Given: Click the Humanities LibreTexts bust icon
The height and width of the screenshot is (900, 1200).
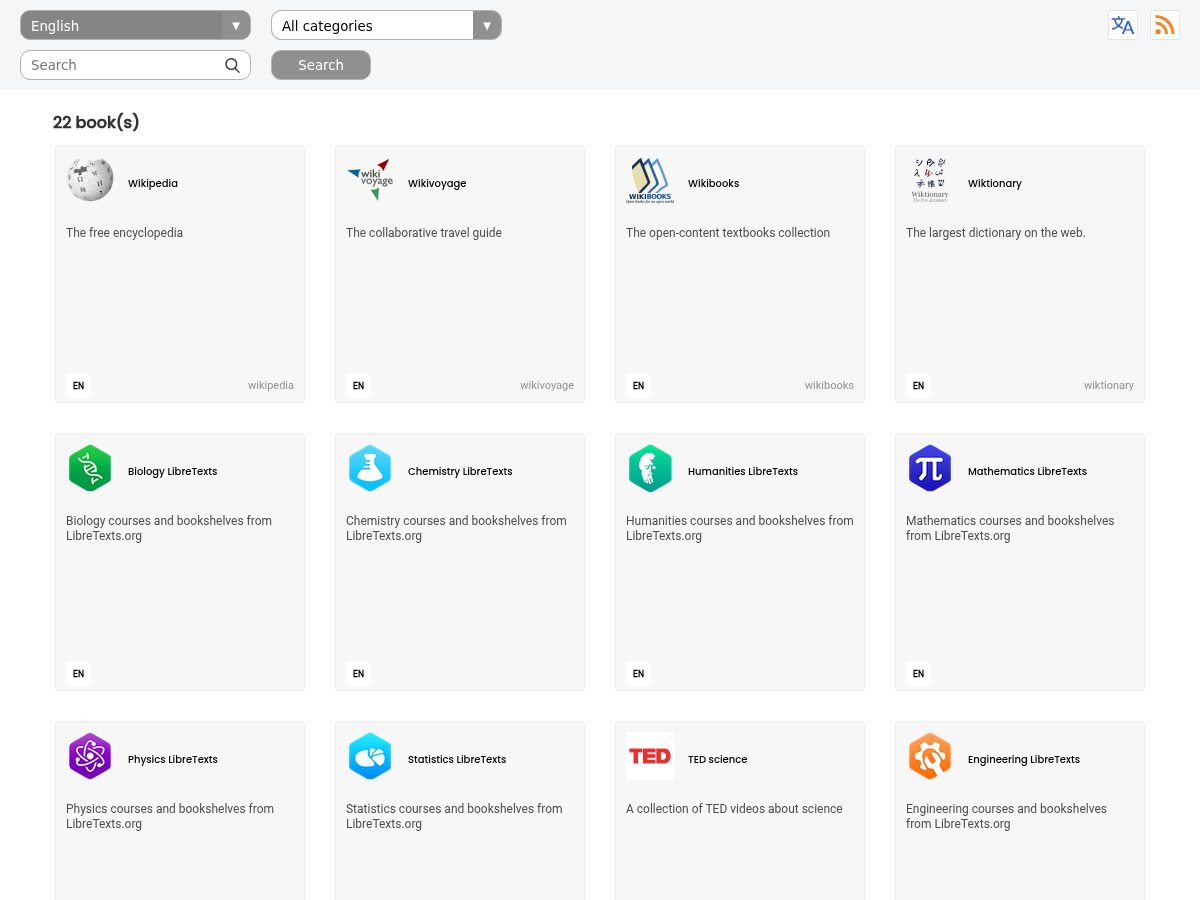Looking at the screenshot, I should click(650, 468).
